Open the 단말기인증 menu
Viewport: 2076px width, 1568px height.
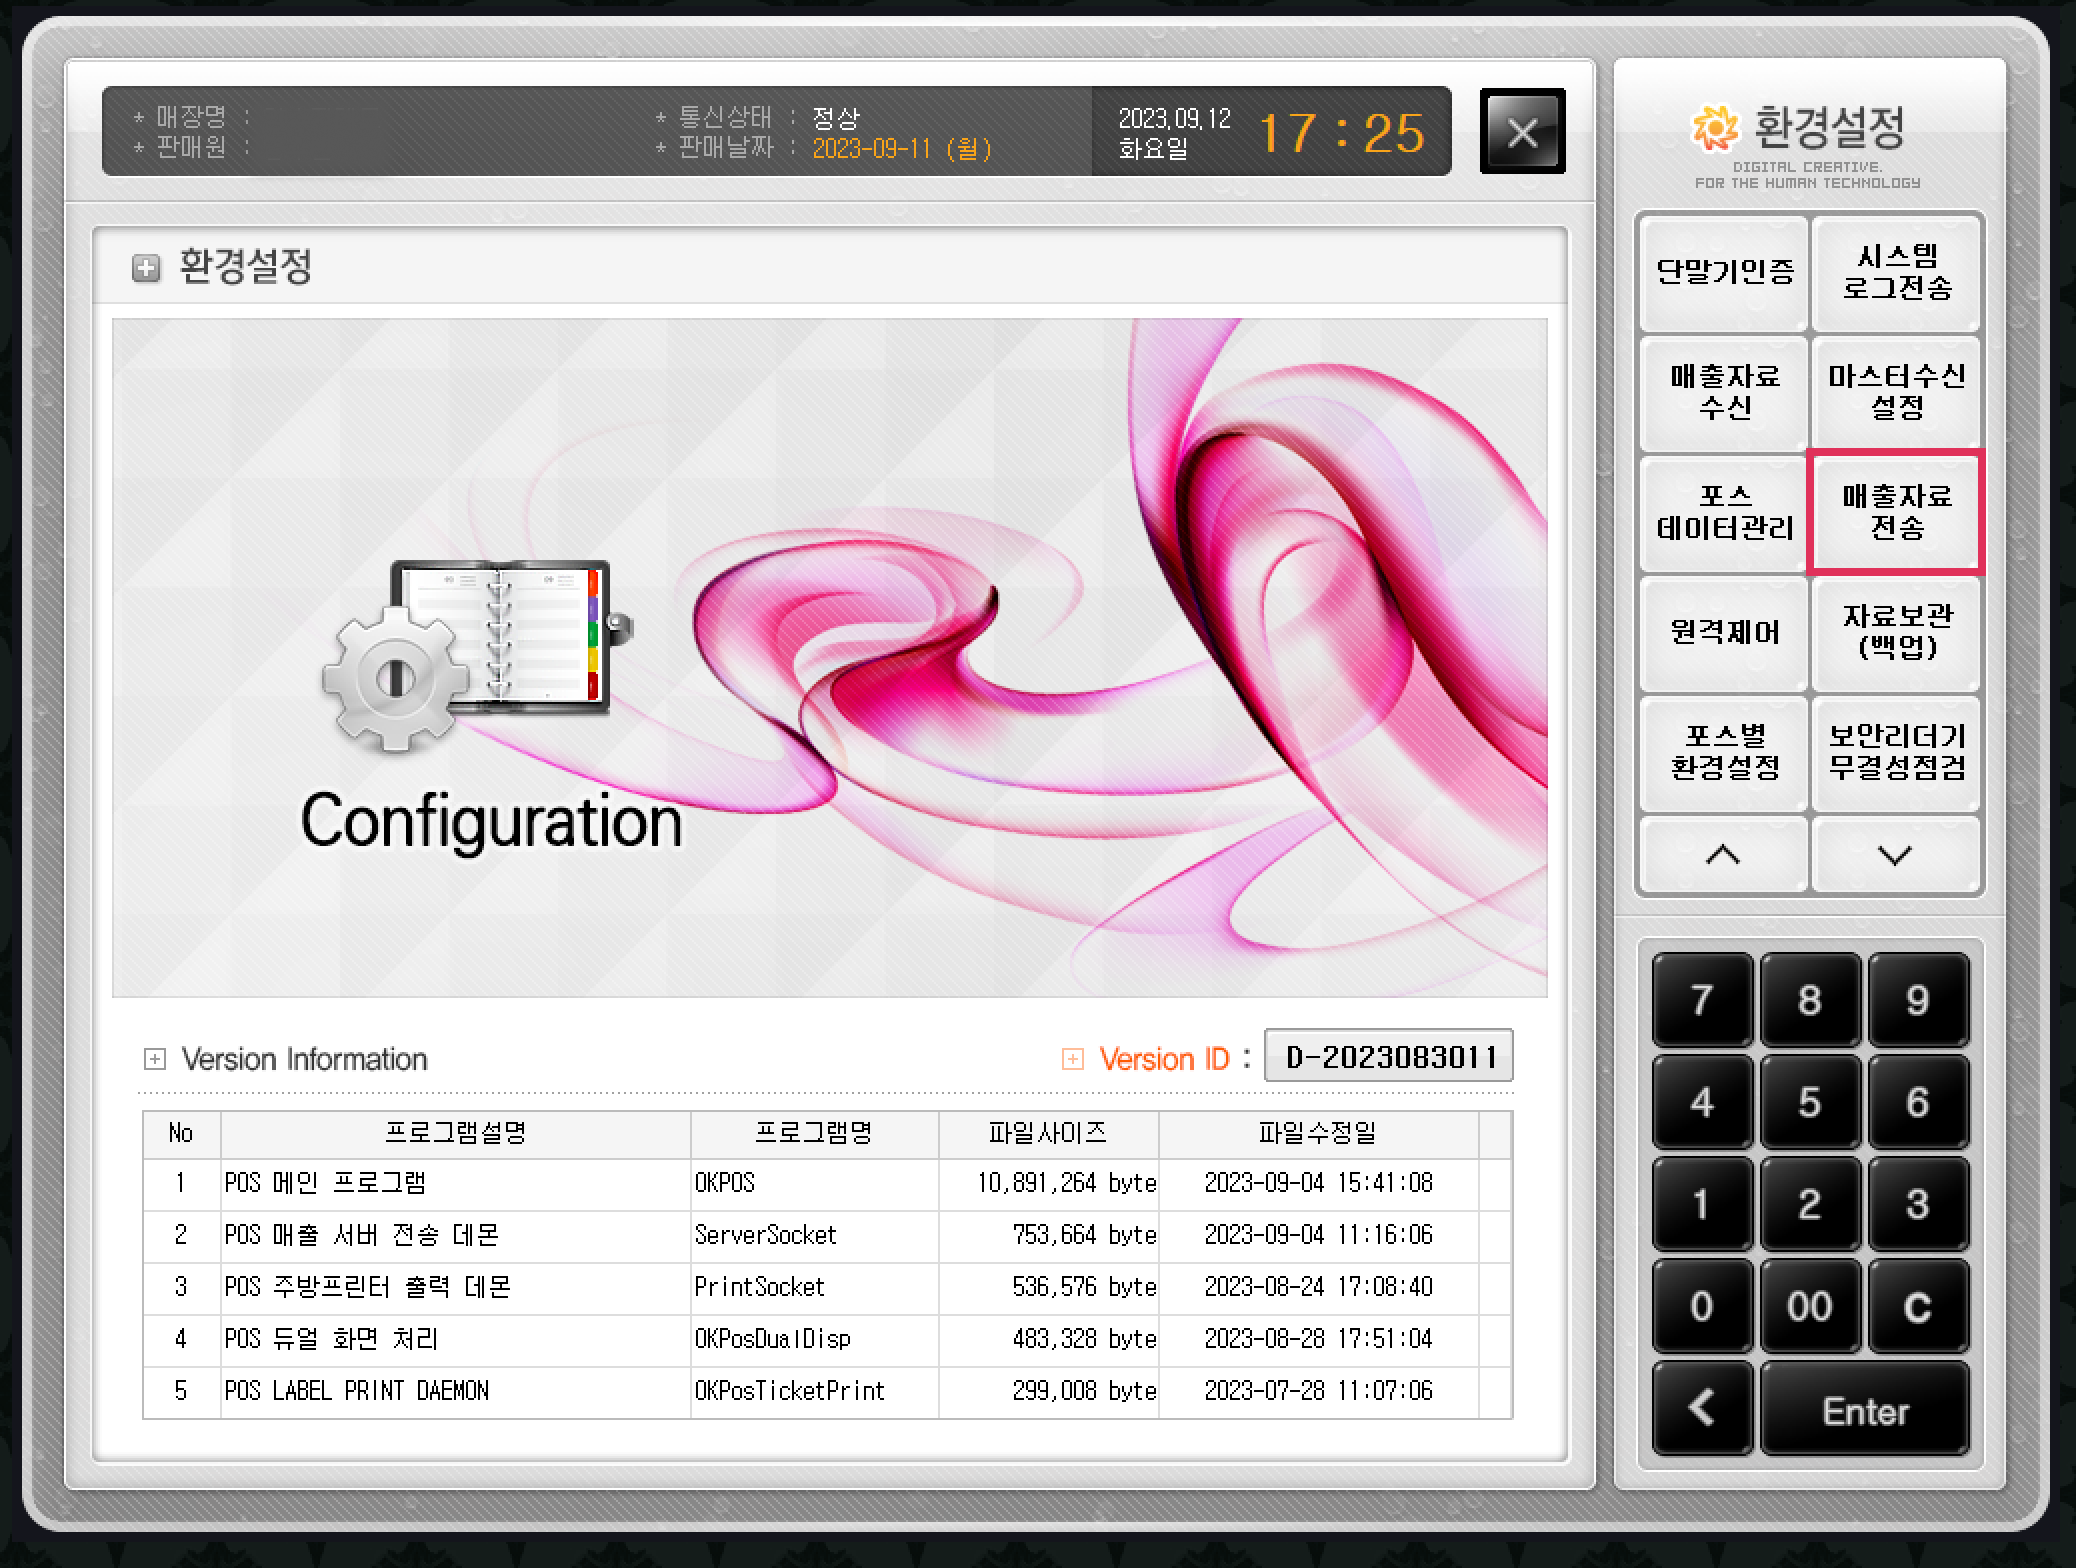(x=1724, y=272)
